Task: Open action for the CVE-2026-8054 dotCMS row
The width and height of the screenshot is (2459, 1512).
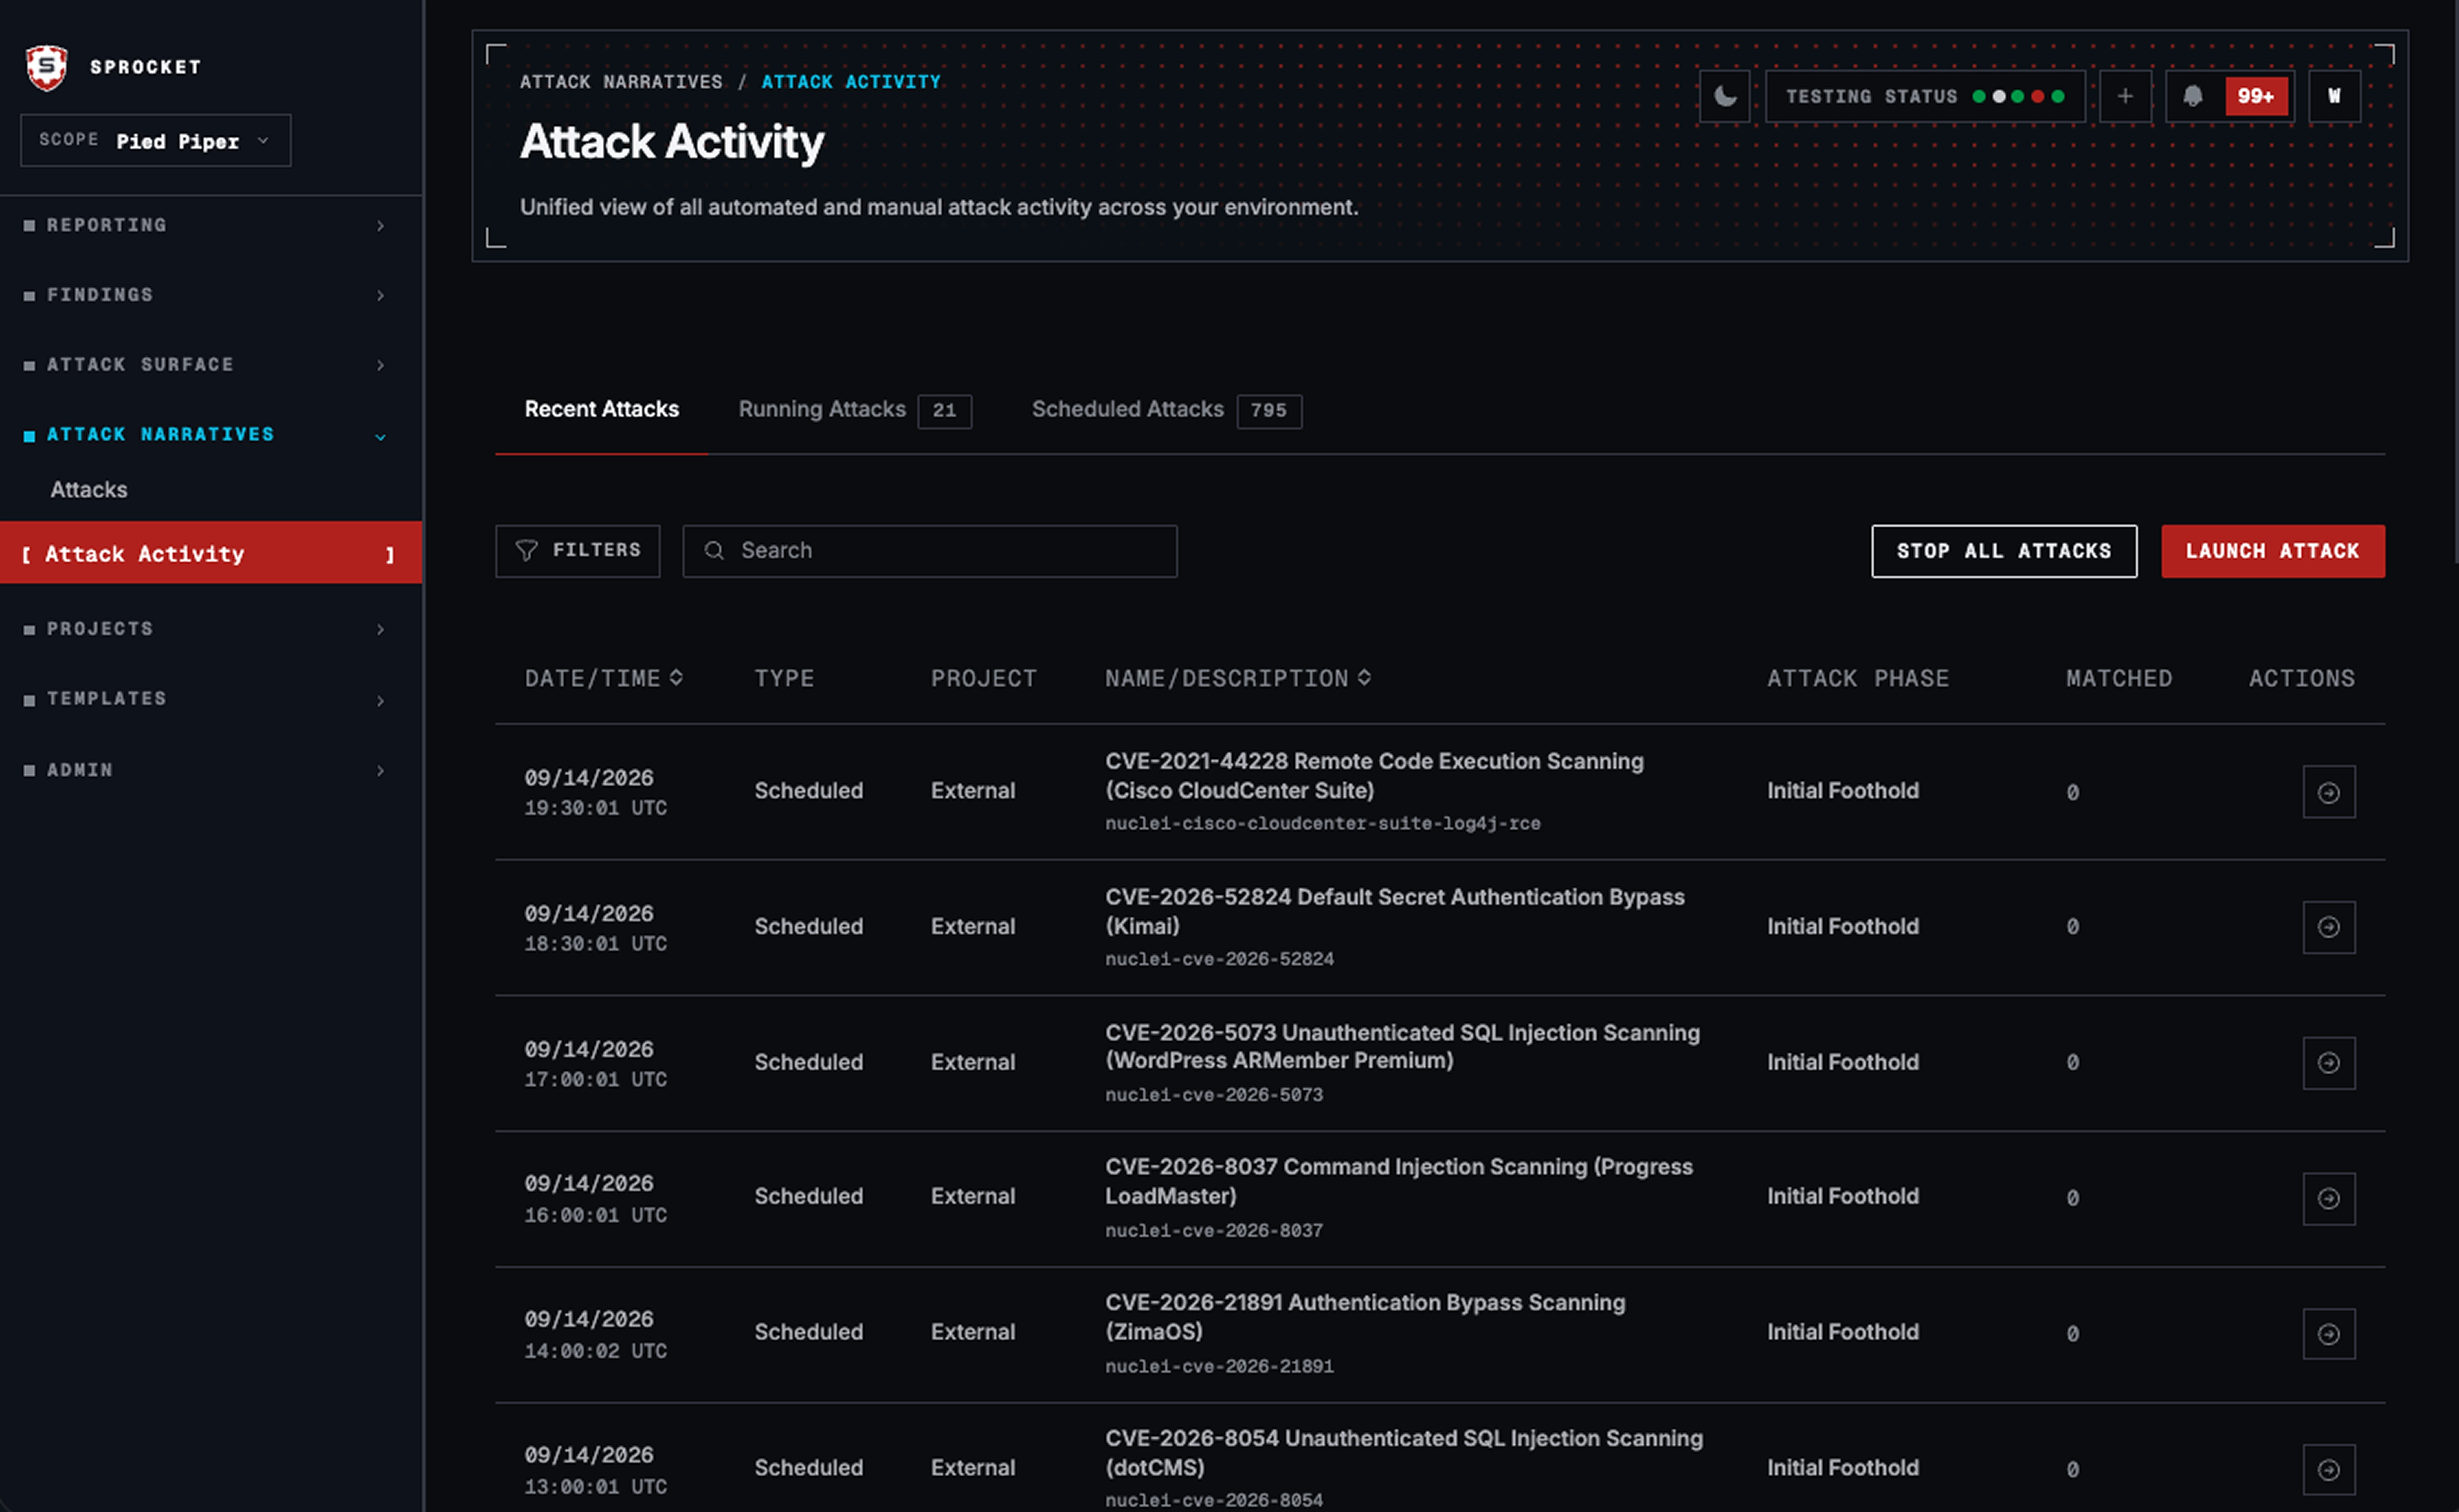Action: pos(2329,1470)
